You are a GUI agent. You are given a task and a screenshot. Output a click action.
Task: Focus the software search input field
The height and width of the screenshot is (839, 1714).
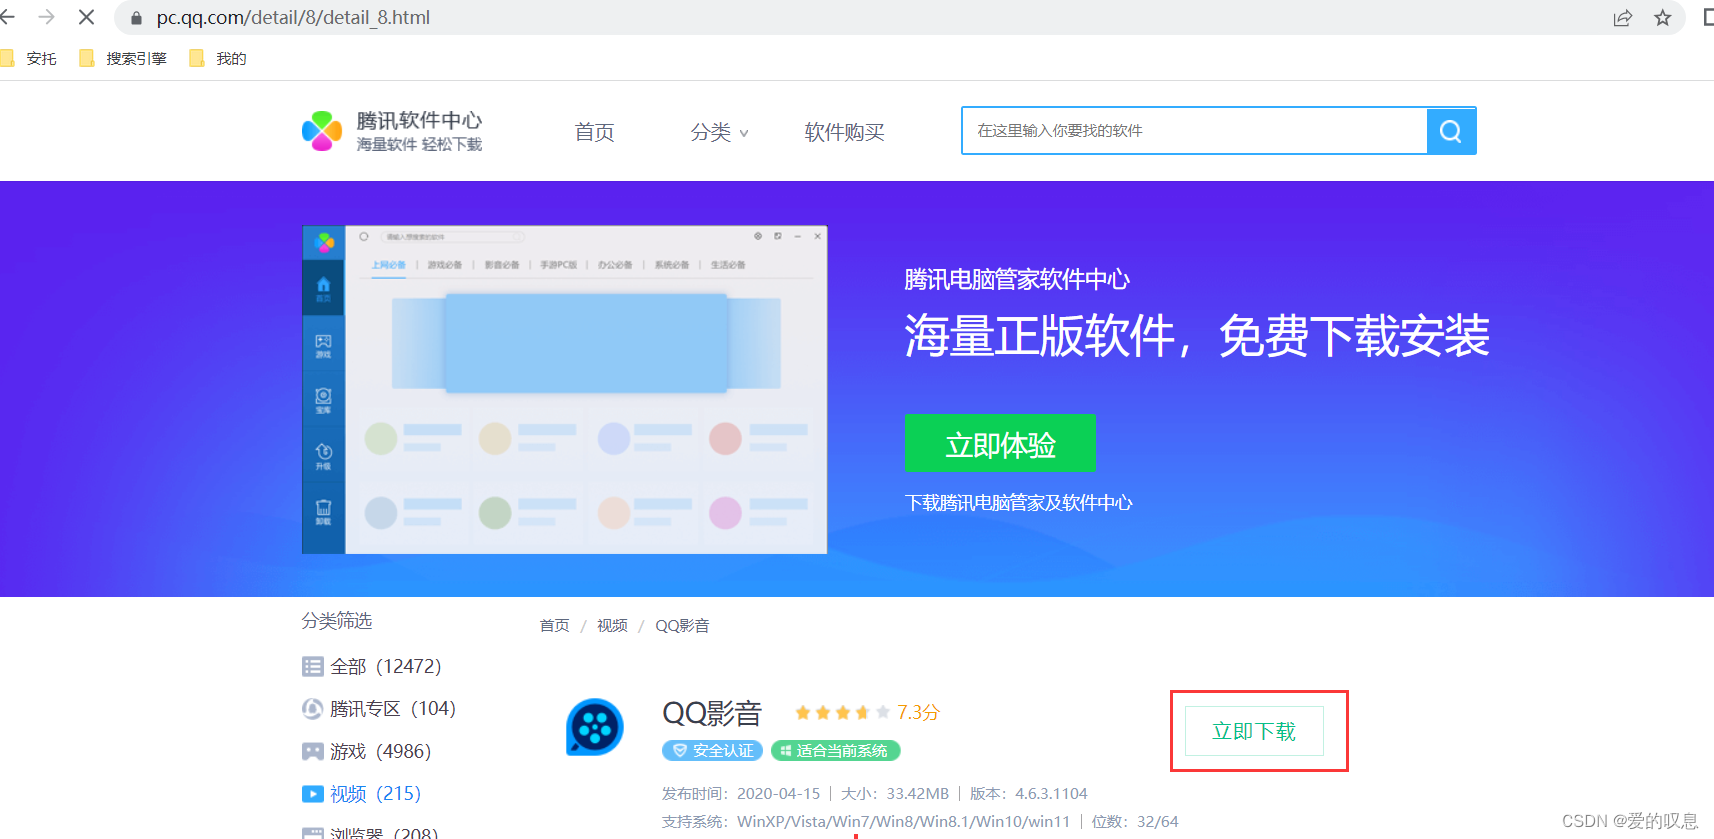coord(1194,131)
